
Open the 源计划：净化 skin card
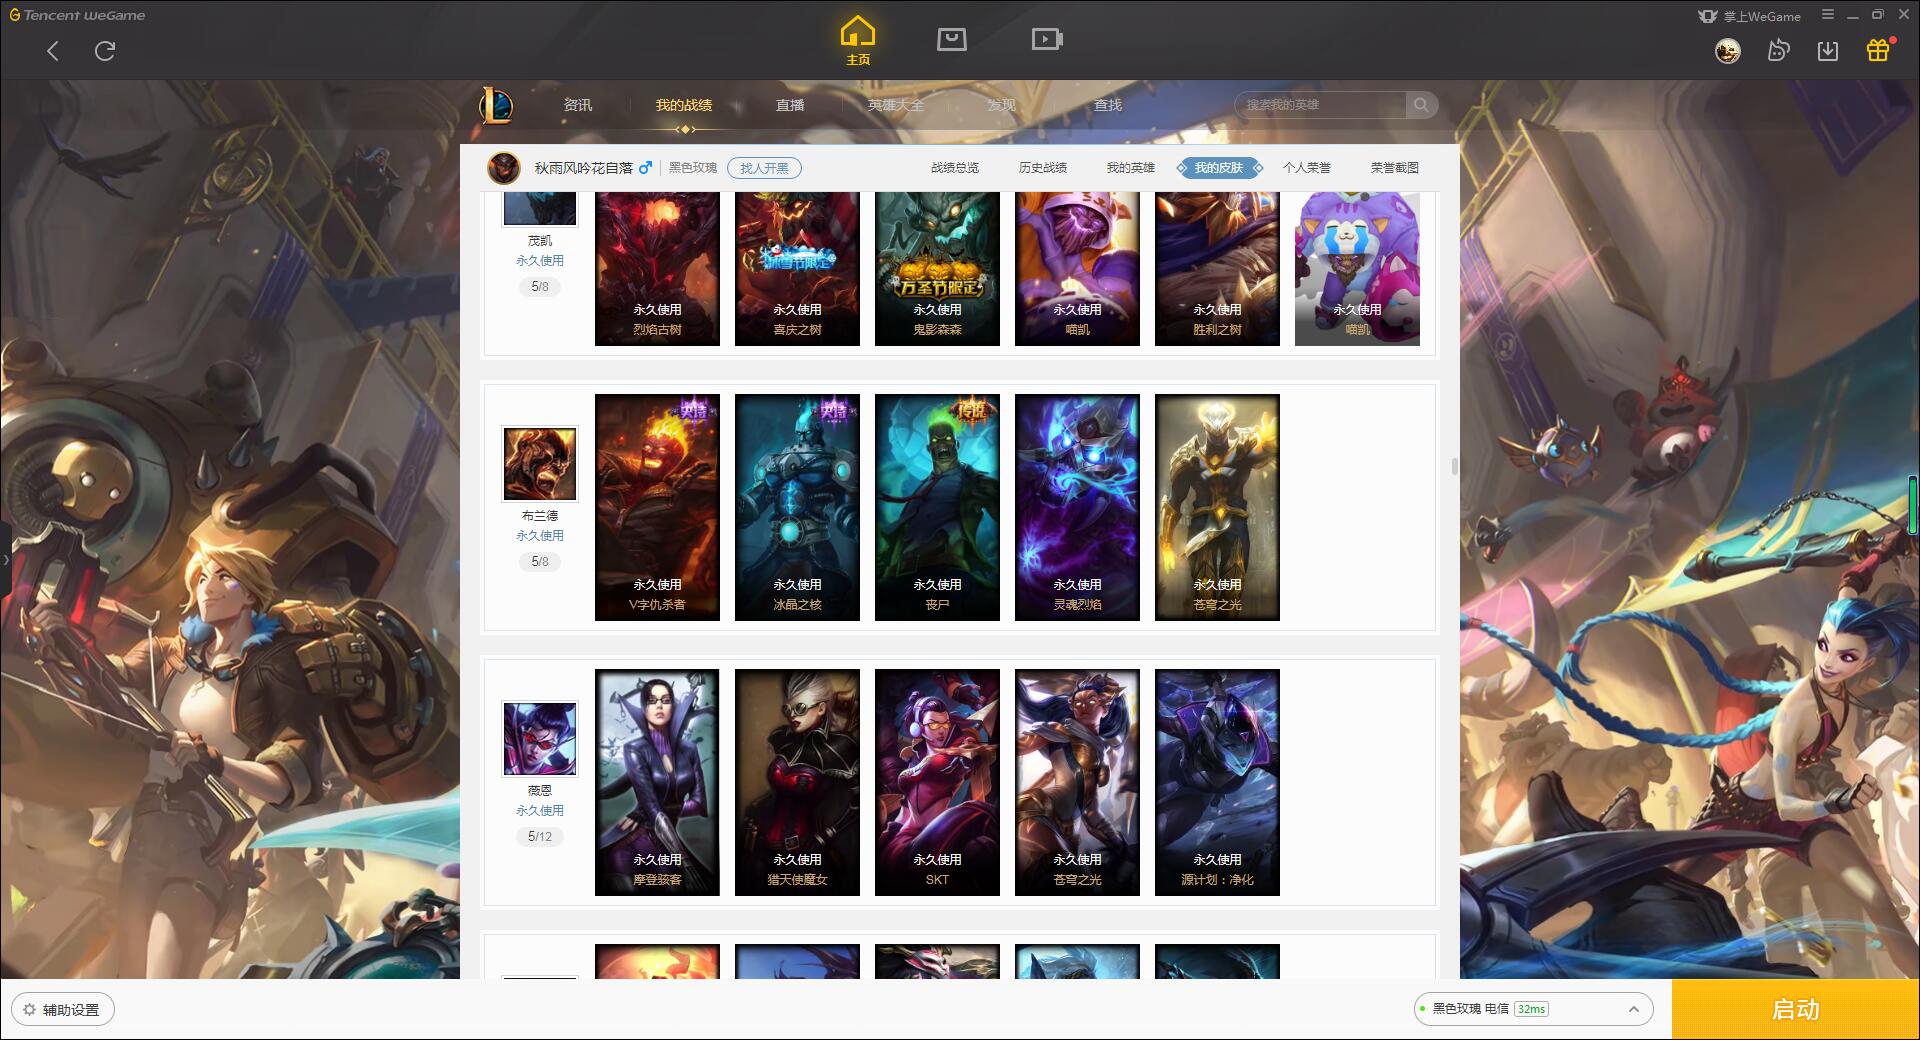[1217, 782]
